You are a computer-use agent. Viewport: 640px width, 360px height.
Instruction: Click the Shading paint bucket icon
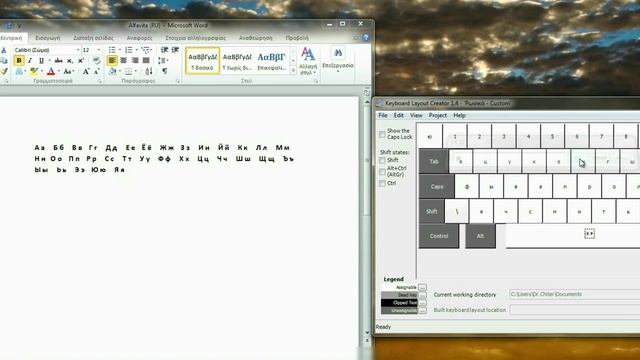click(112, 71)
